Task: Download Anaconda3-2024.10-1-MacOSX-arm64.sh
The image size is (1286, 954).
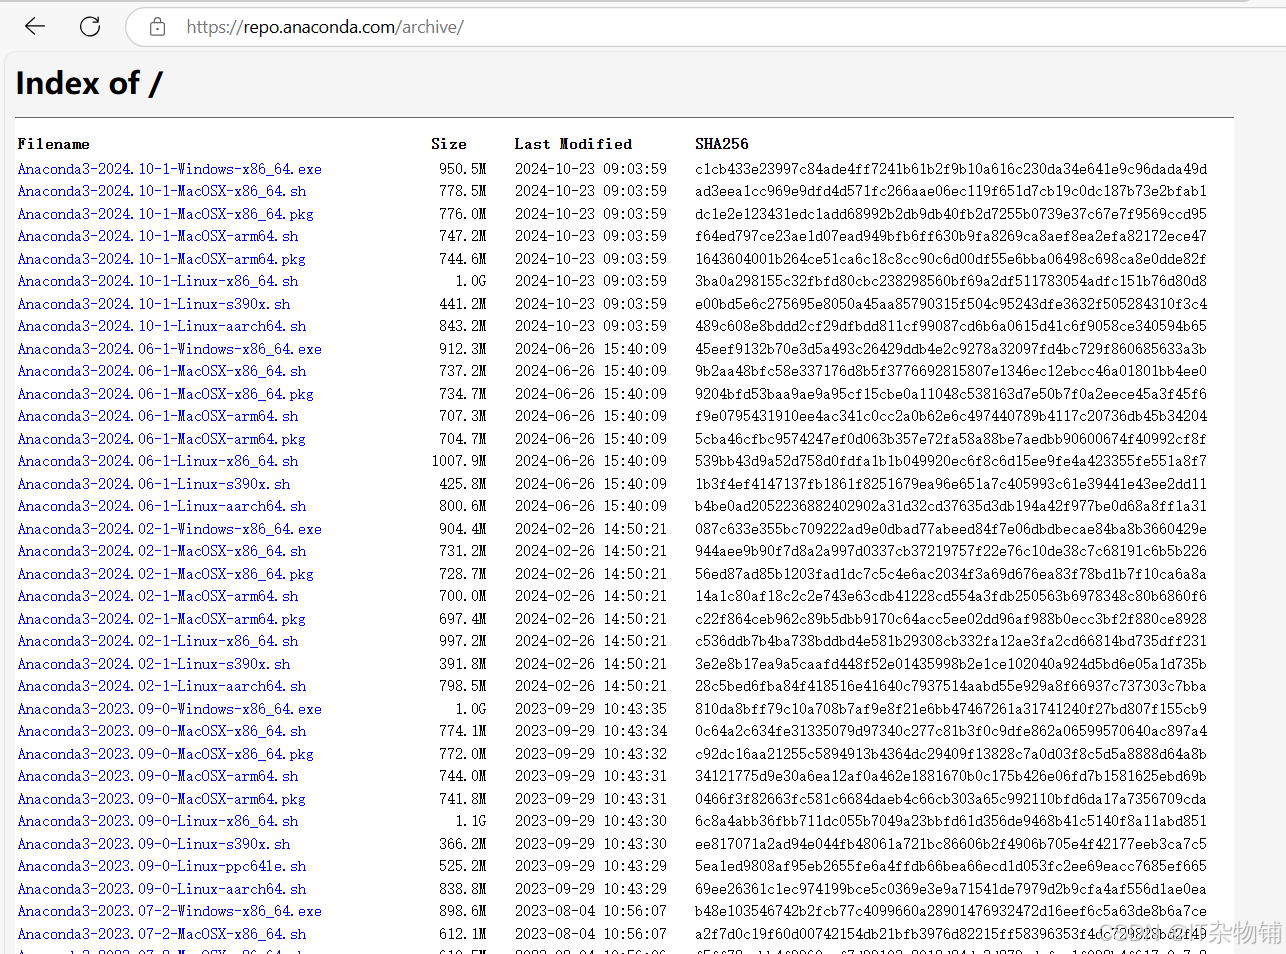Action: 158,236
